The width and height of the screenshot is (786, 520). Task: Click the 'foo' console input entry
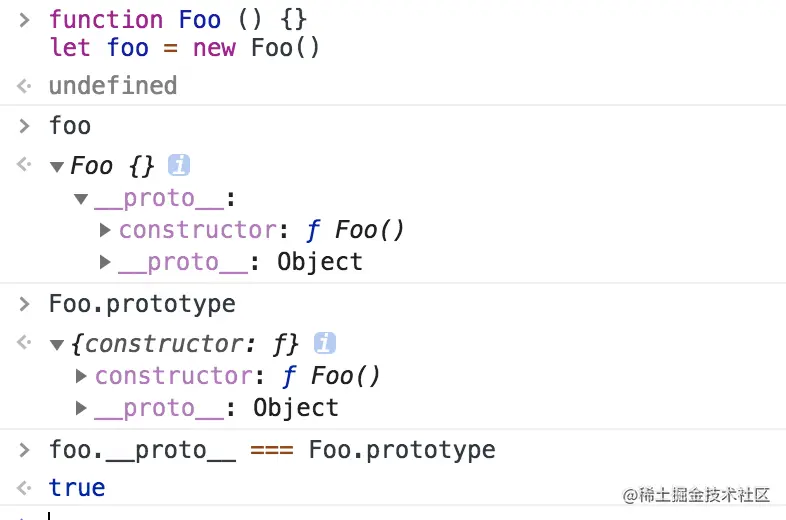pyautogui.click(x=70, y=125)
